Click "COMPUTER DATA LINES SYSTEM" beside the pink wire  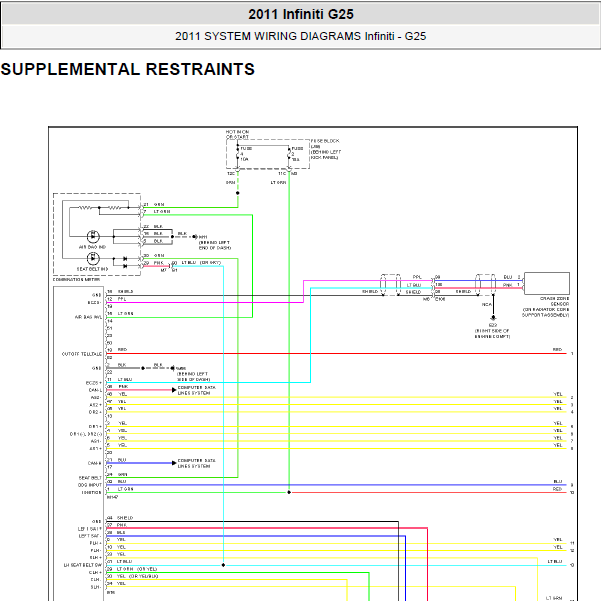click(196, 390)
